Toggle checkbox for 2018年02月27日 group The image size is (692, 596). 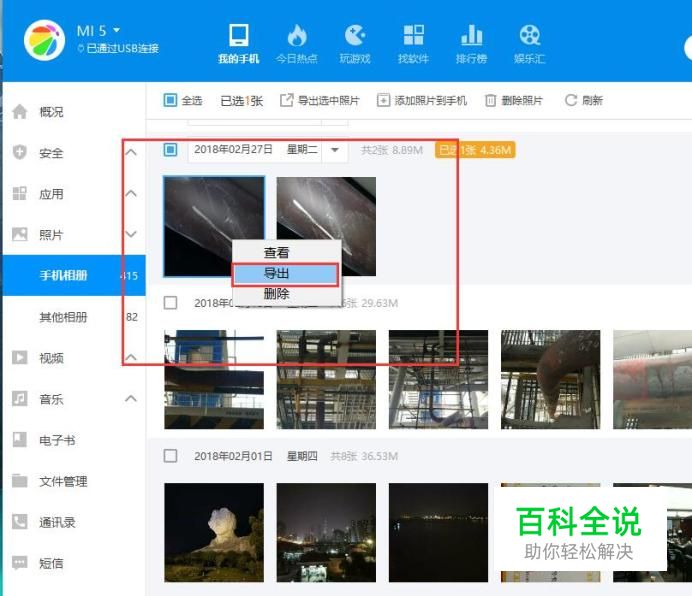pos(170,149)
